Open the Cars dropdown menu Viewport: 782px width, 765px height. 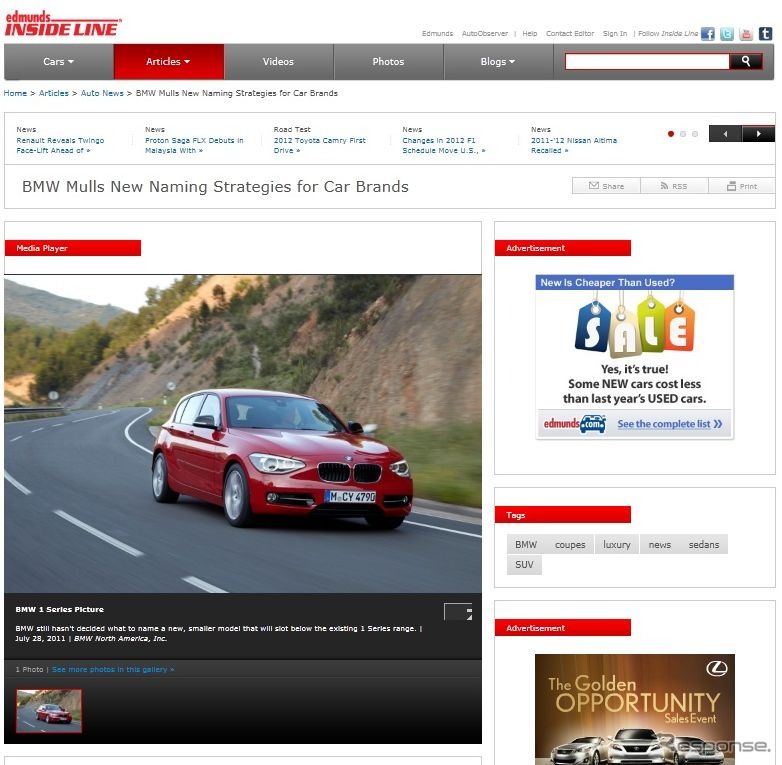pos(59,62)
